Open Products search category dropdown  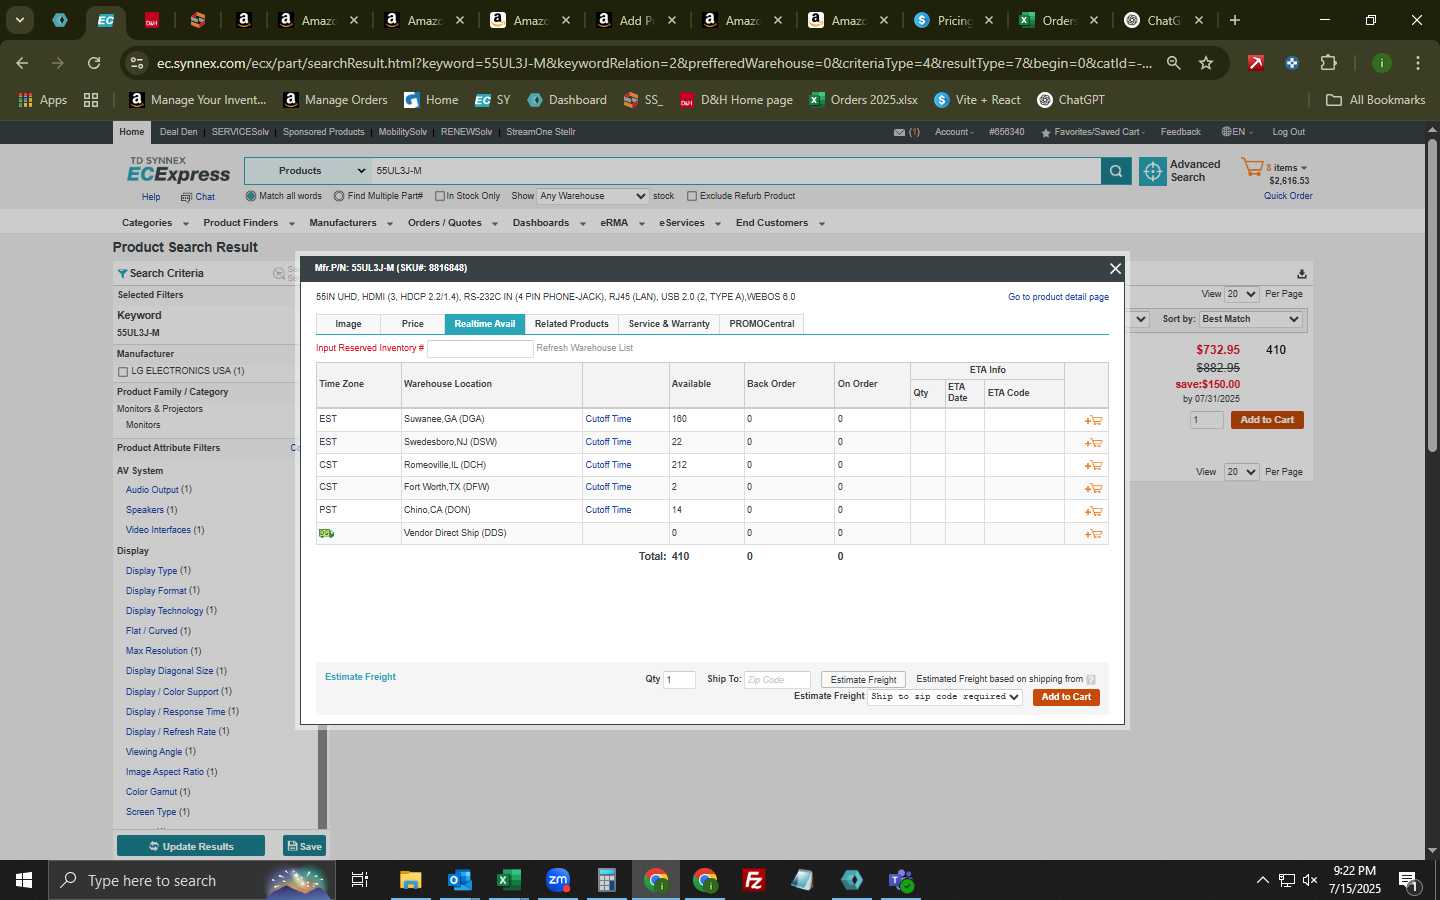coord(308,171)
